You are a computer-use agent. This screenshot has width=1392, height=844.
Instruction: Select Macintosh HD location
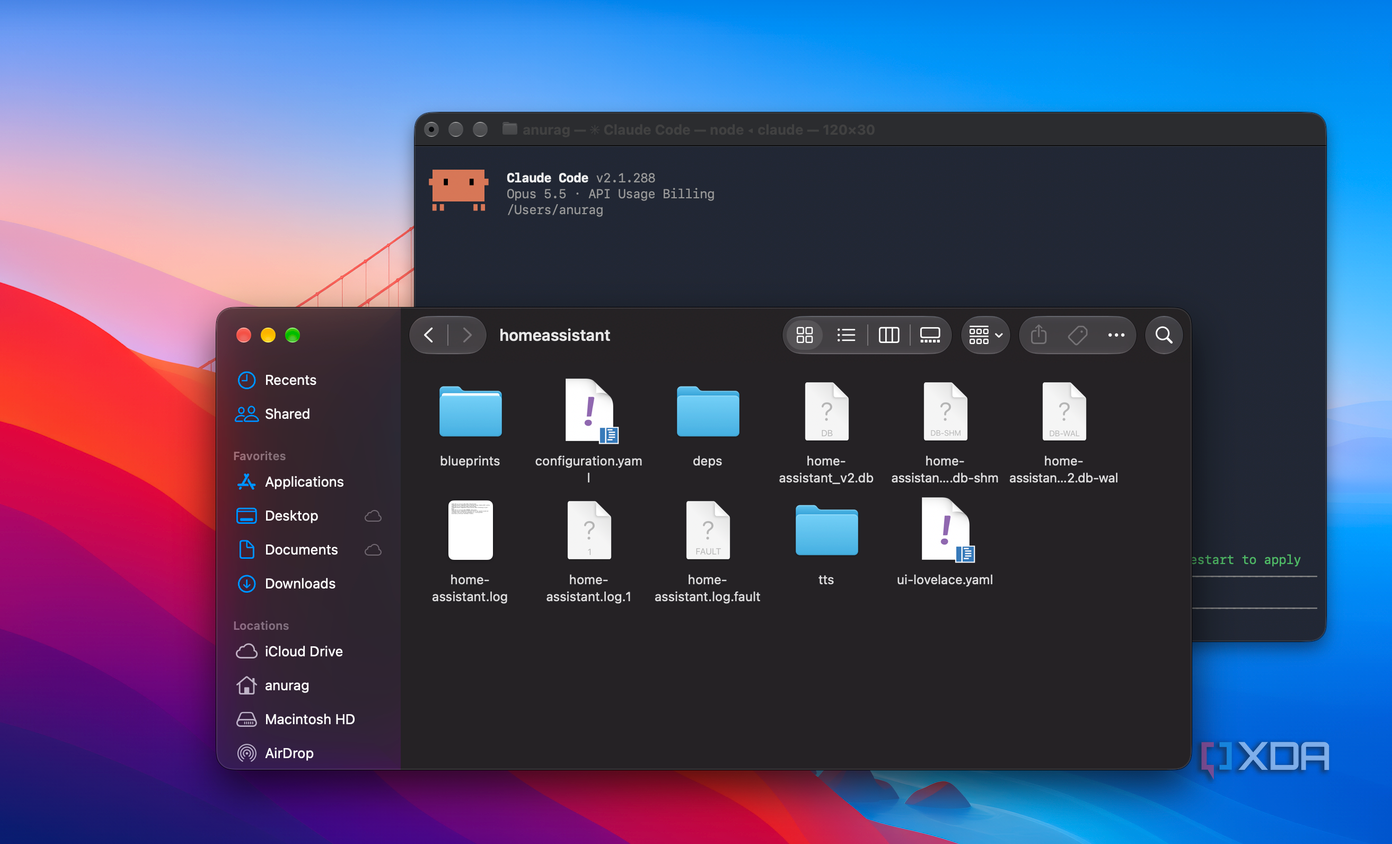coord(308,719)
